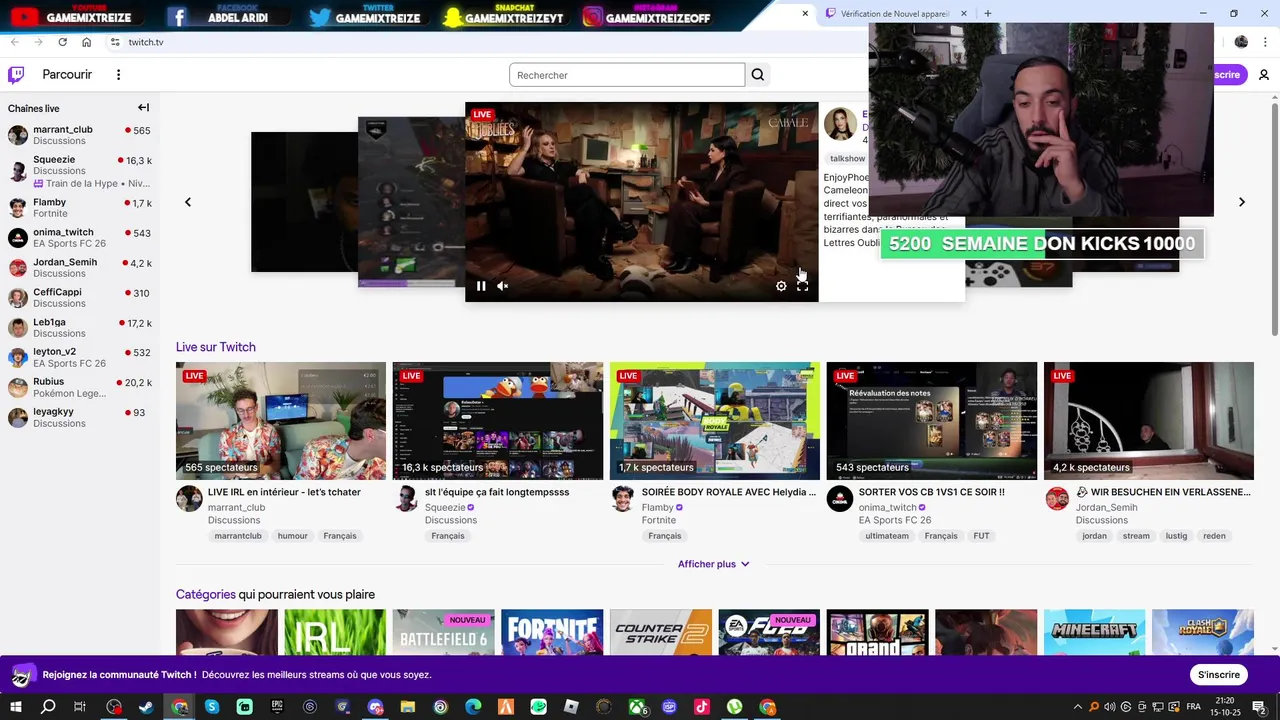Open Windows taskbar search
The width and height of the screenshot is (1280, 720).
tap(48, 707)
